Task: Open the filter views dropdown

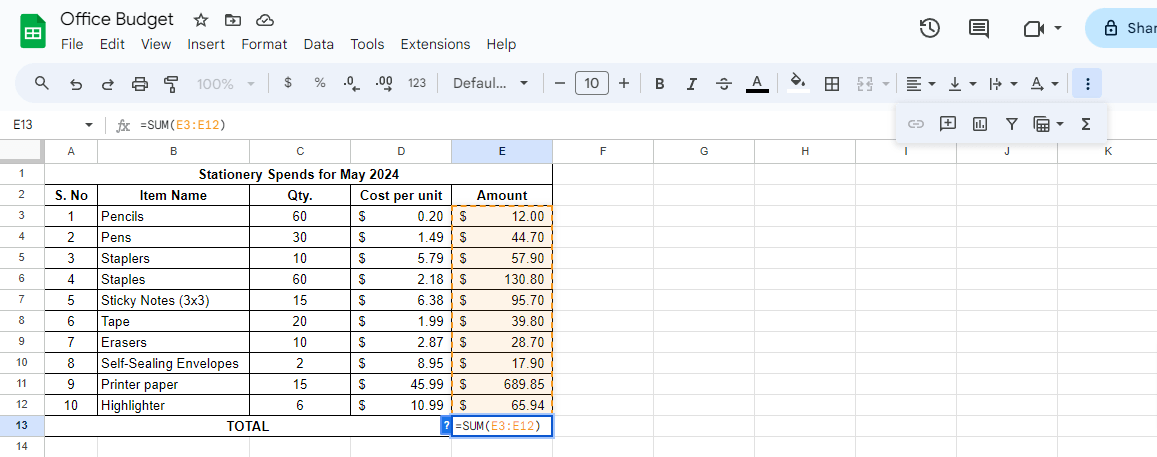Action: click(x=1049, y=124)
